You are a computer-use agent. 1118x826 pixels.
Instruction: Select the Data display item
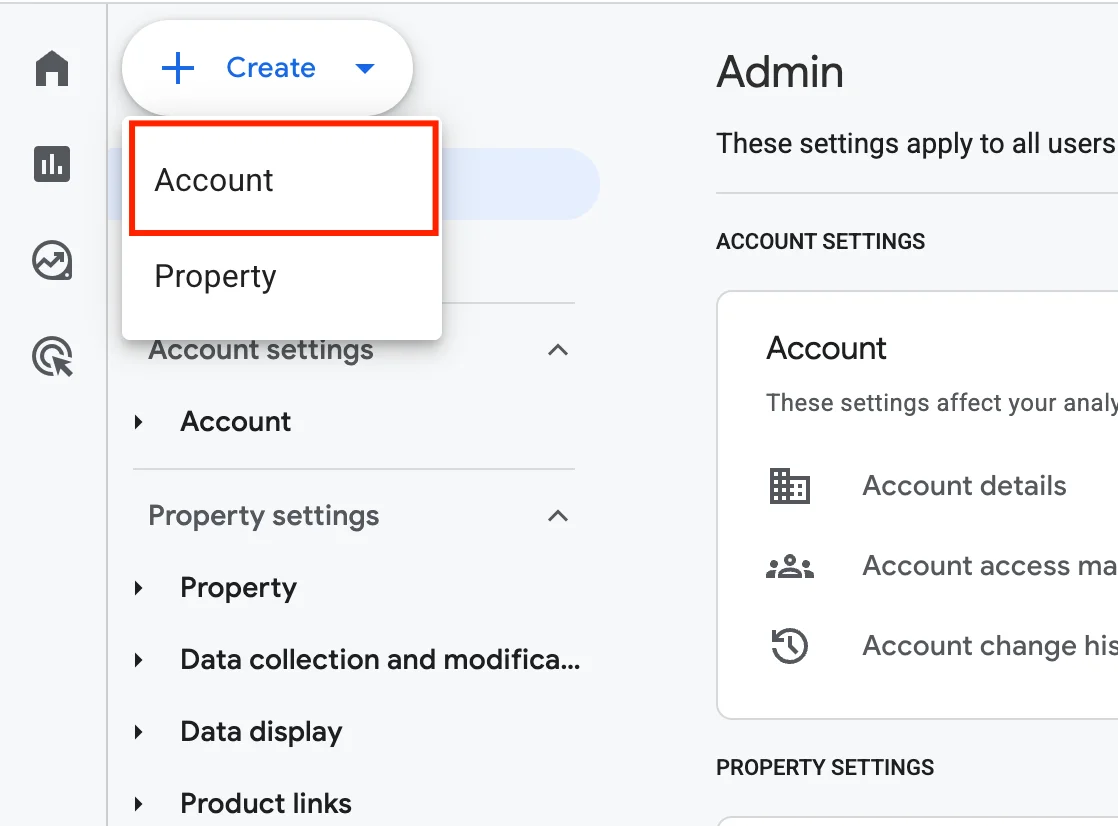(261, 733)
